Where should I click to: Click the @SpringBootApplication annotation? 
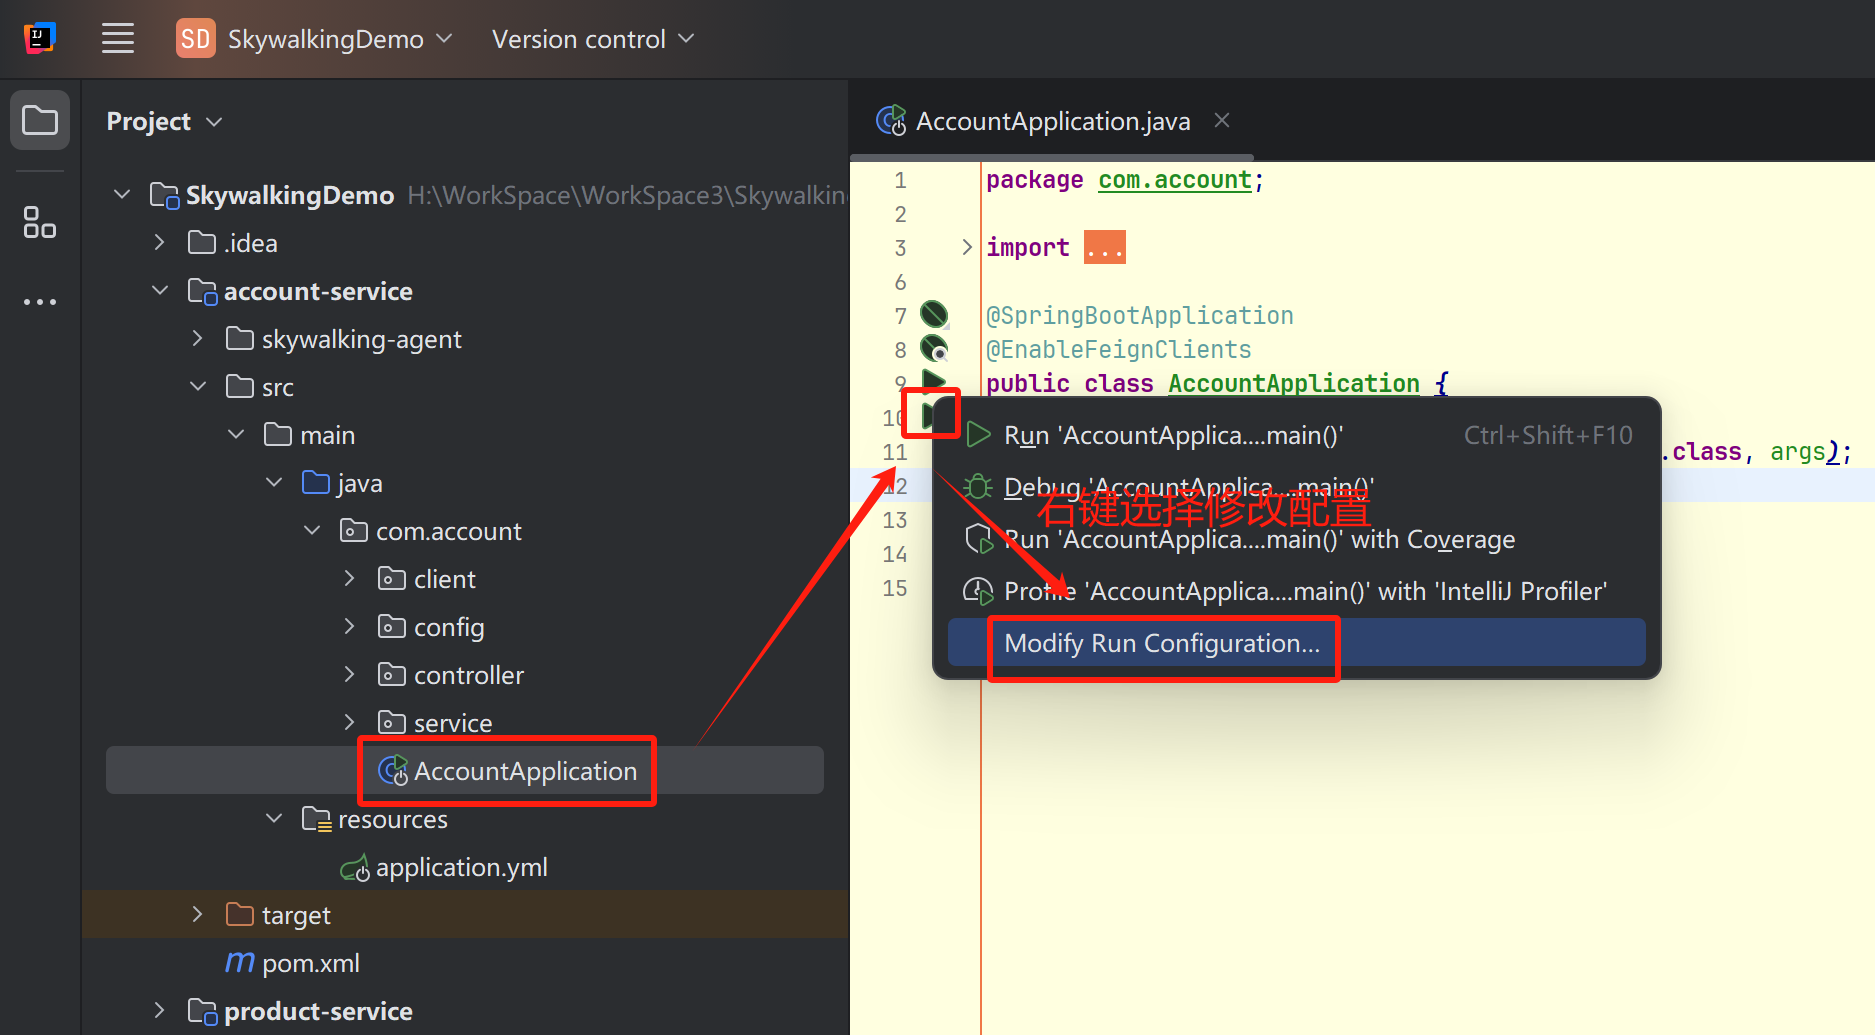pyautogui.click(x=1140, y=315)
